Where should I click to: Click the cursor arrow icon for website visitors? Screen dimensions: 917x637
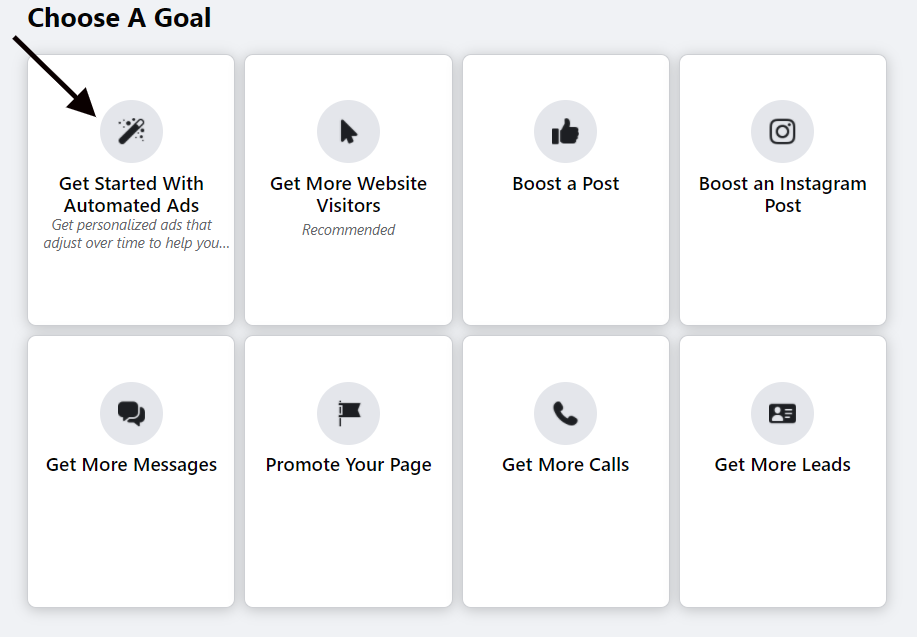[348, 130]
